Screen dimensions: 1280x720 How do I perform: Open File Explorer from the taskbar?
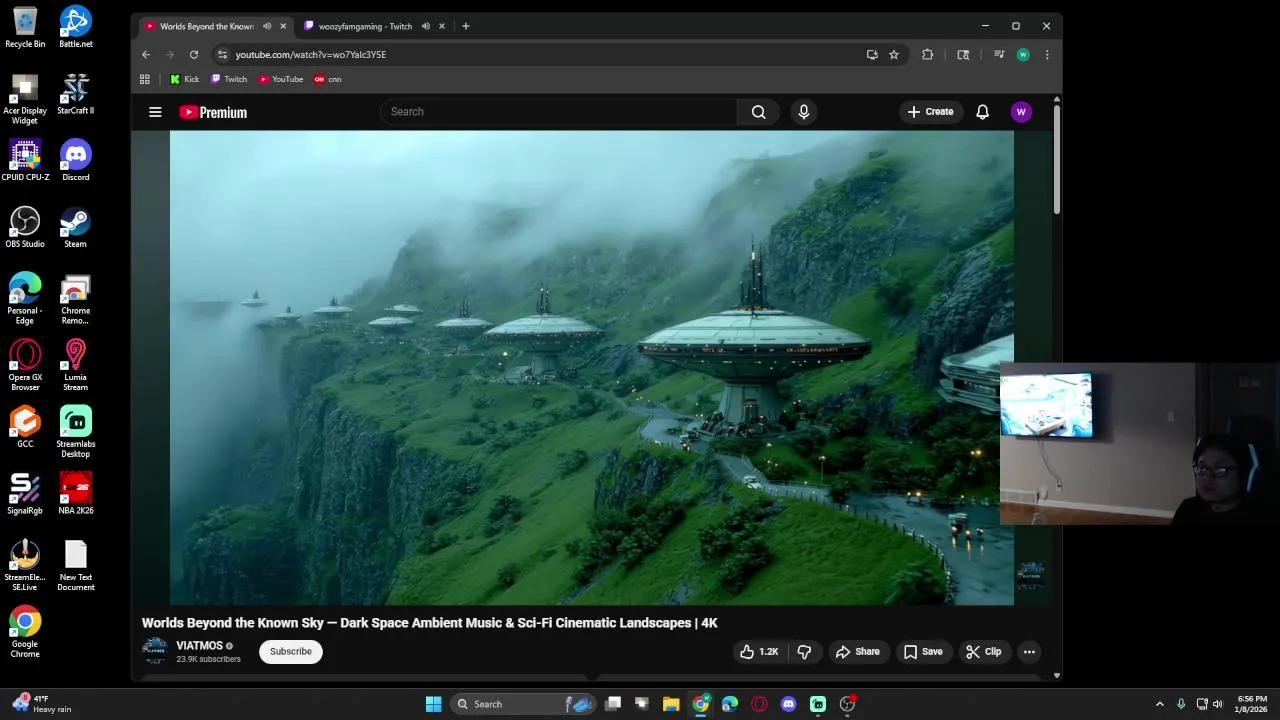(671, 704)
